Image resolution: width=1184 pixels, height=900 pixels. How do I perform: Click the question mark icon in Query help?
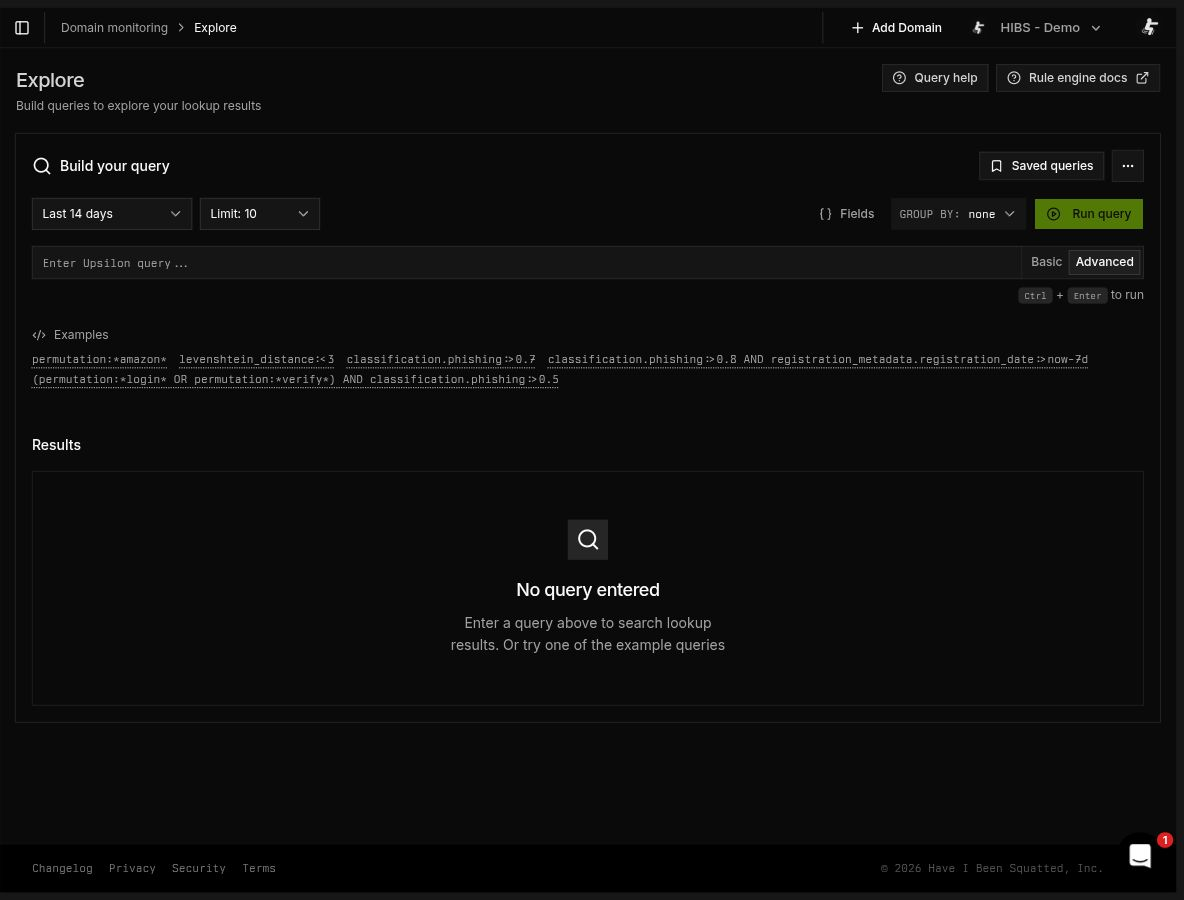899,78
